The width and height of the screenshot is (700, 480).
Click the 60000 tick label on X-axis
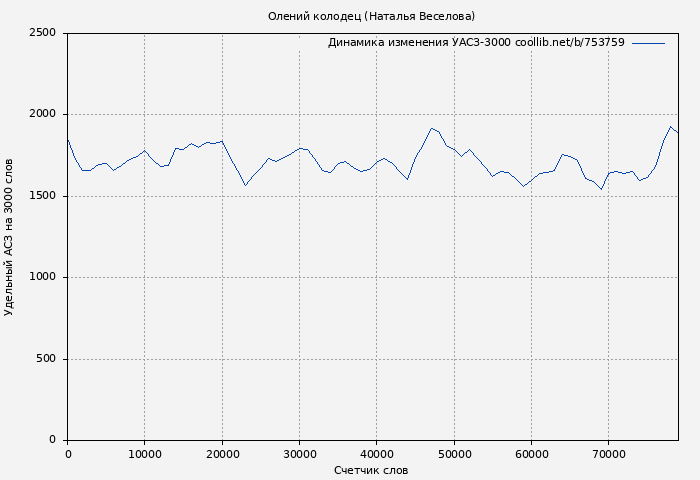tap(531, 454)
